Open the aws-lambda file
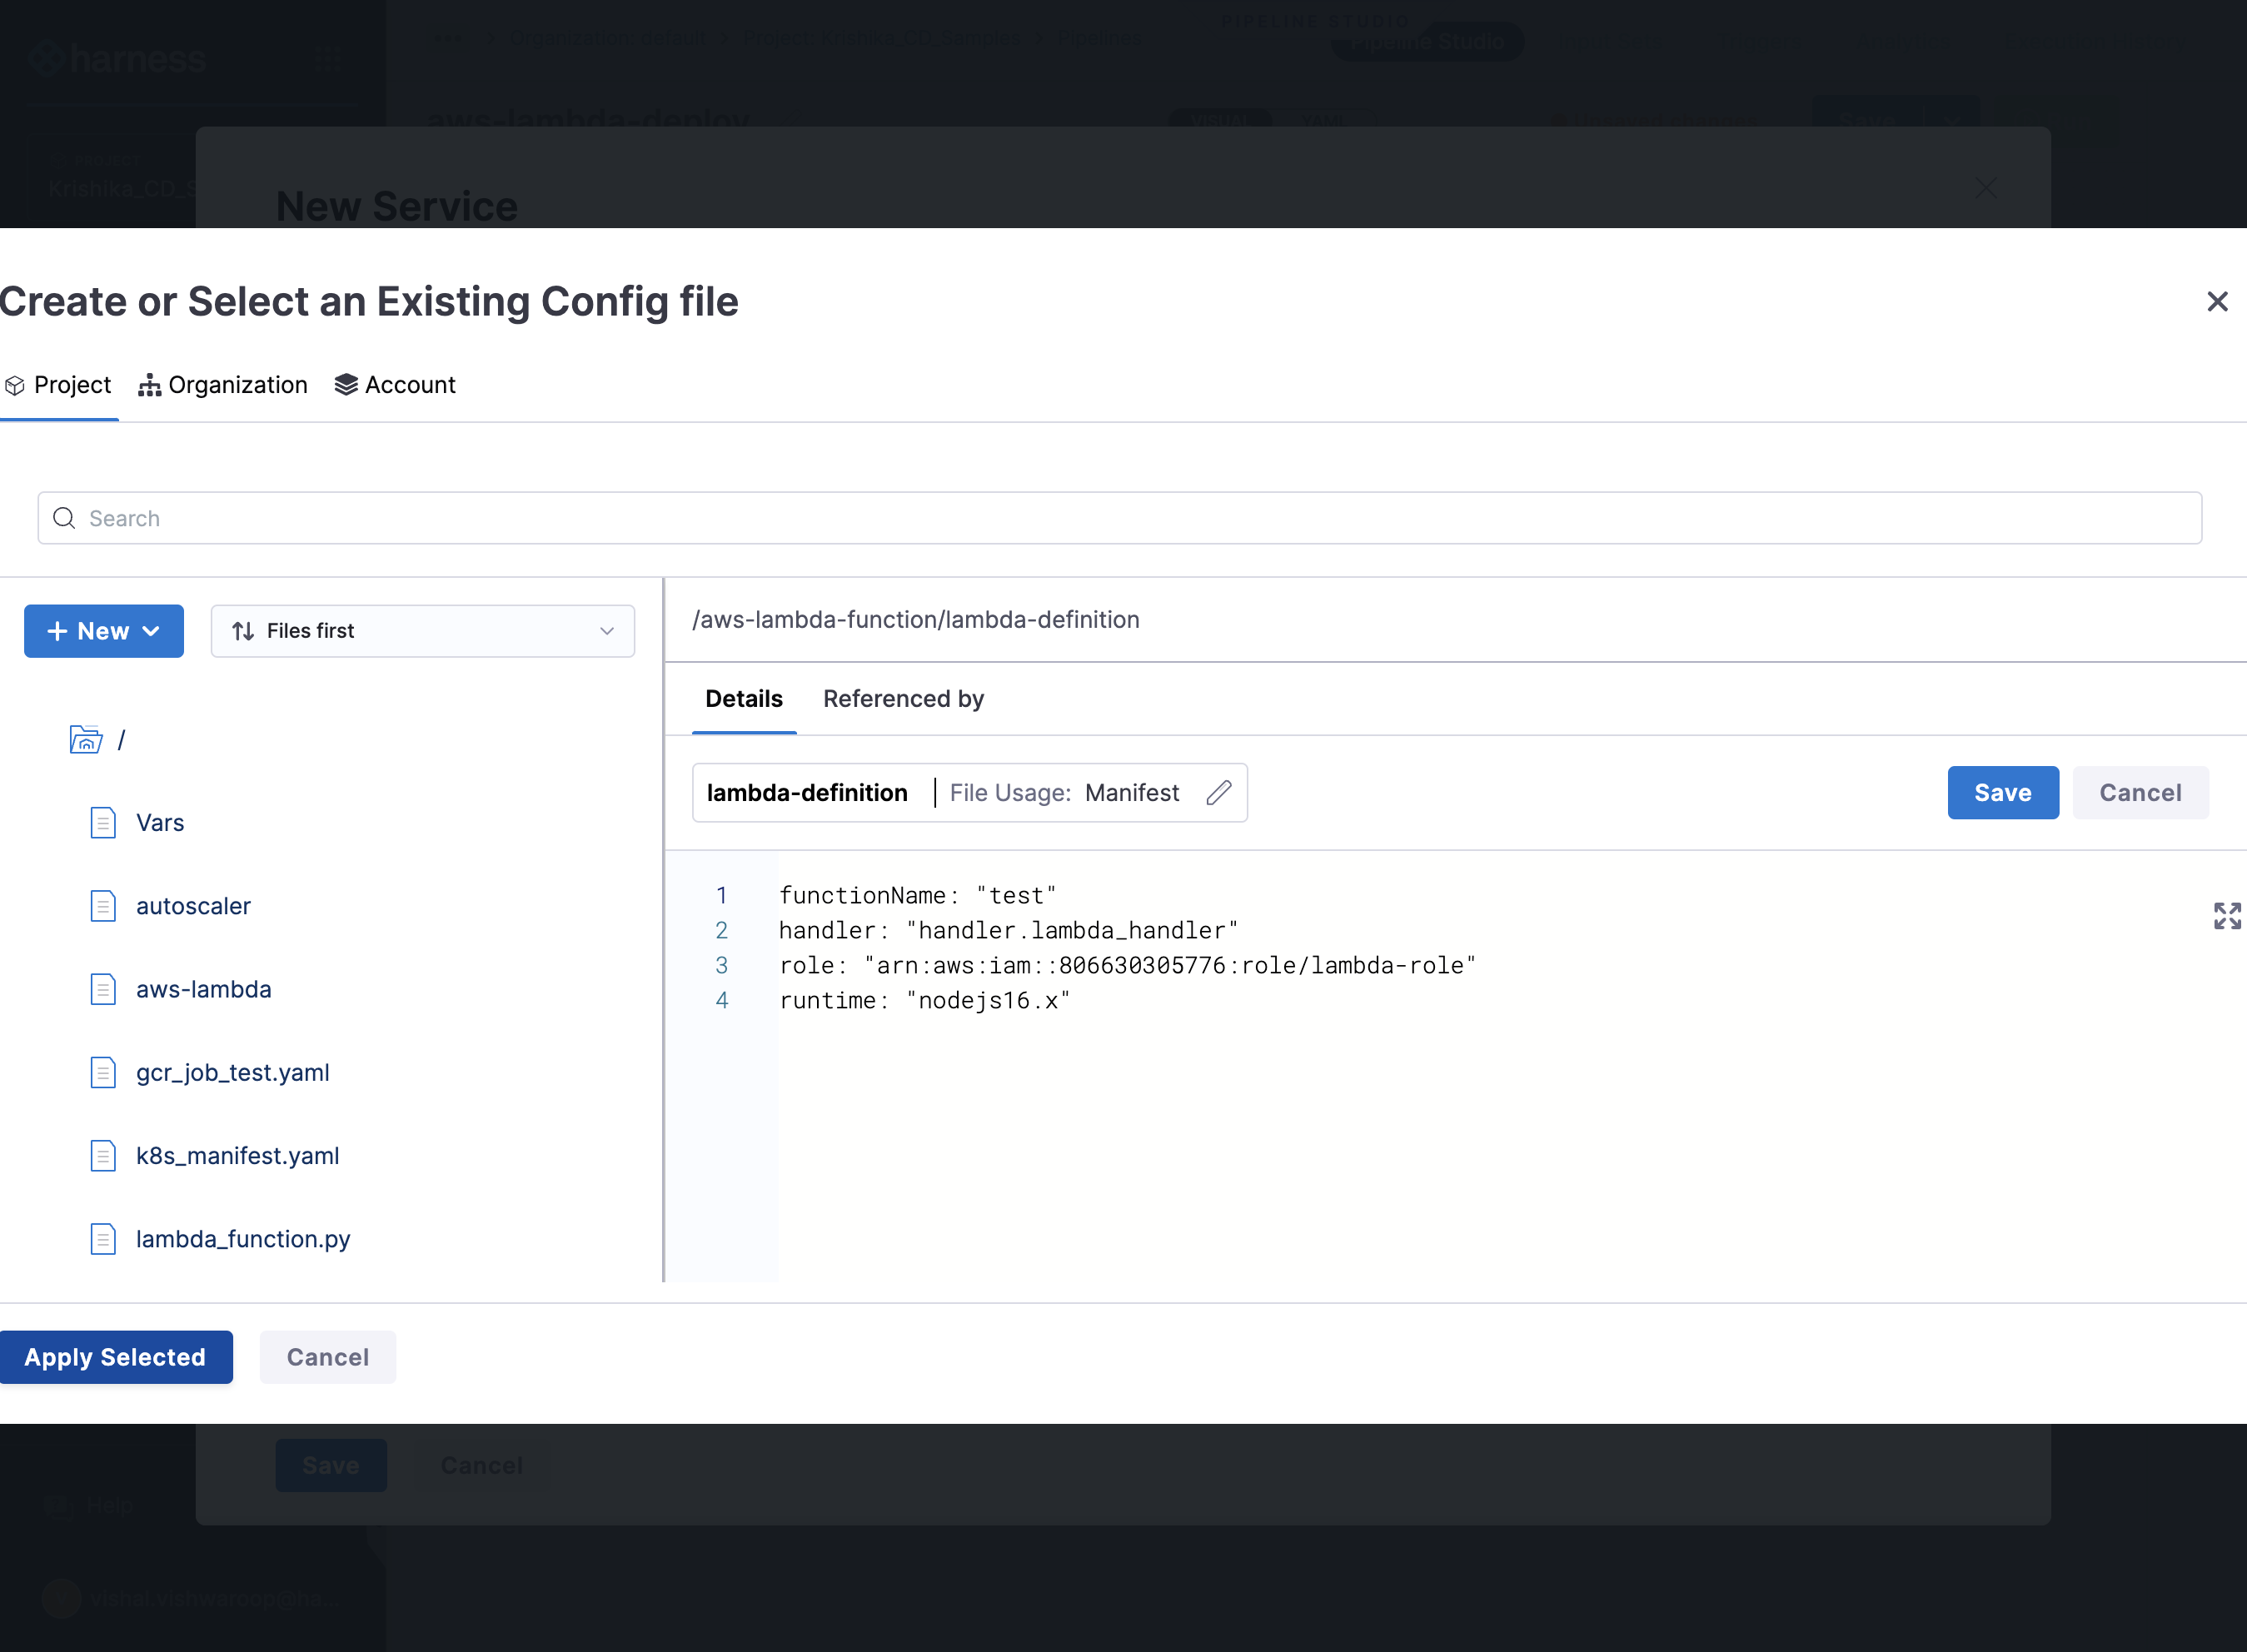The height and width of the screenshot is (1652, 2247). coord(204,989)
